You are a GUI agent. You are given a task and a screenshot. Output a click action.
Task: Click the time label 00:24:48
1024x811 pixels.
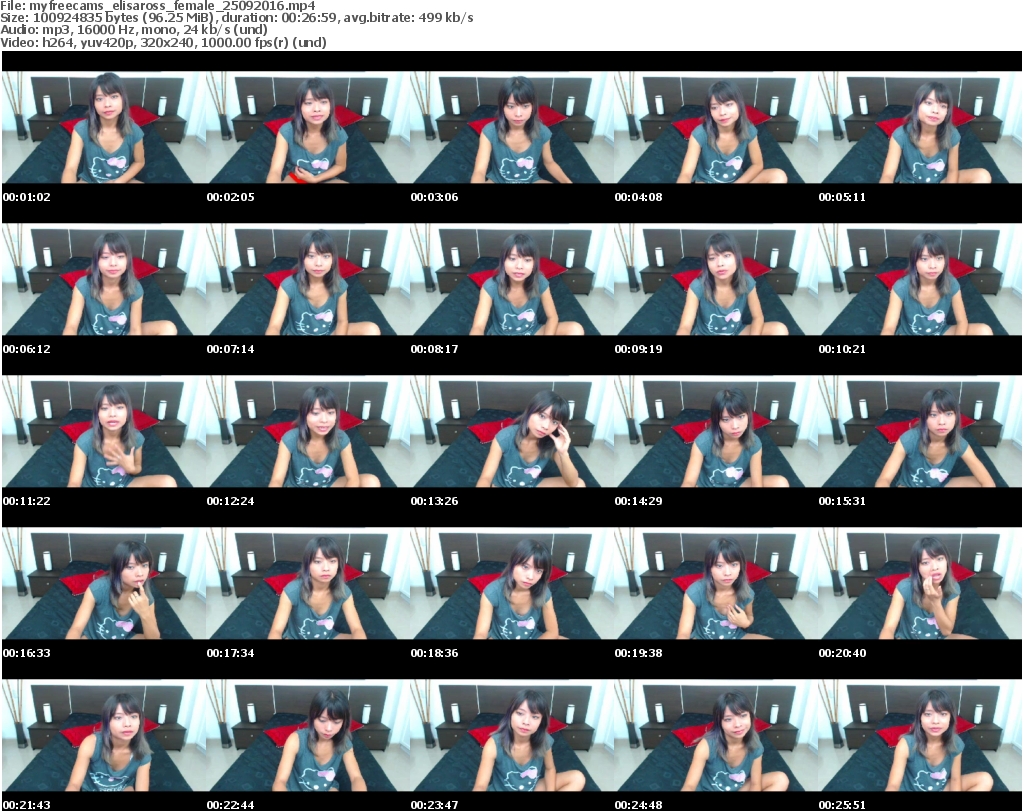coord(638,805)
